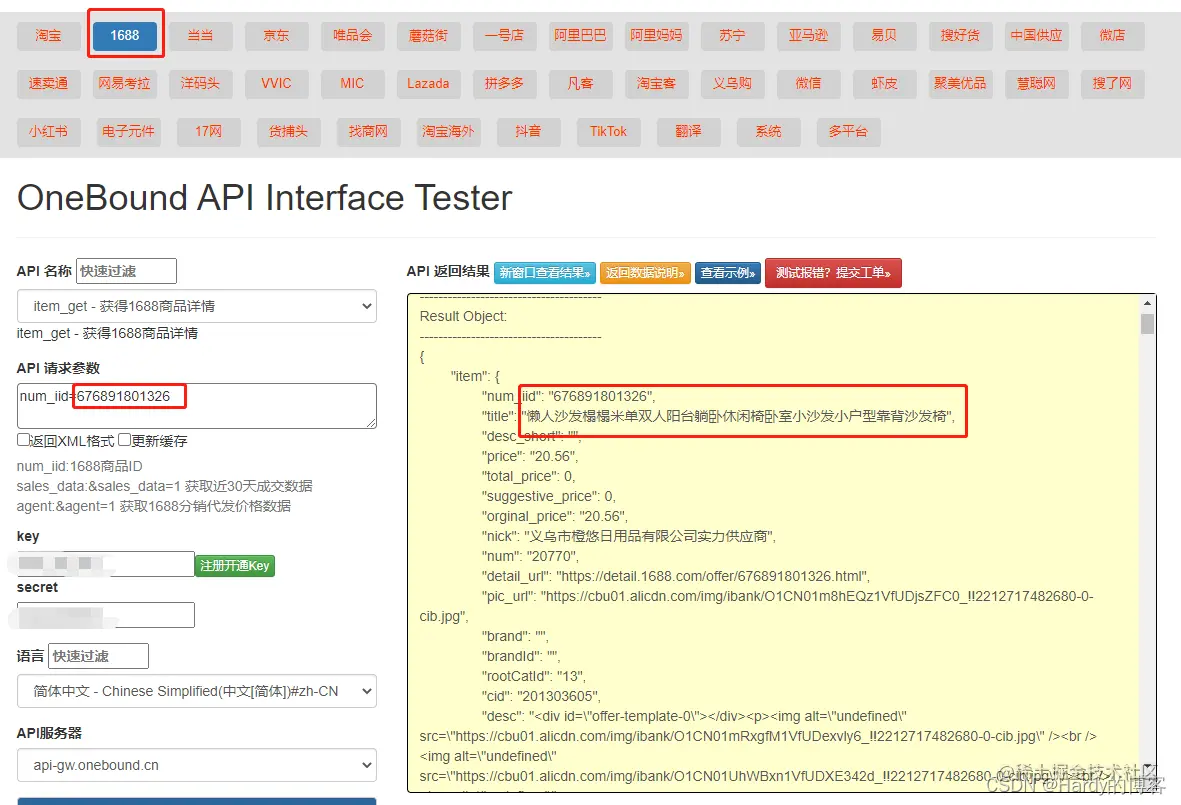Choose the 蘑菇街 platform tab
1181x805 pixels.
click(429, 35)
